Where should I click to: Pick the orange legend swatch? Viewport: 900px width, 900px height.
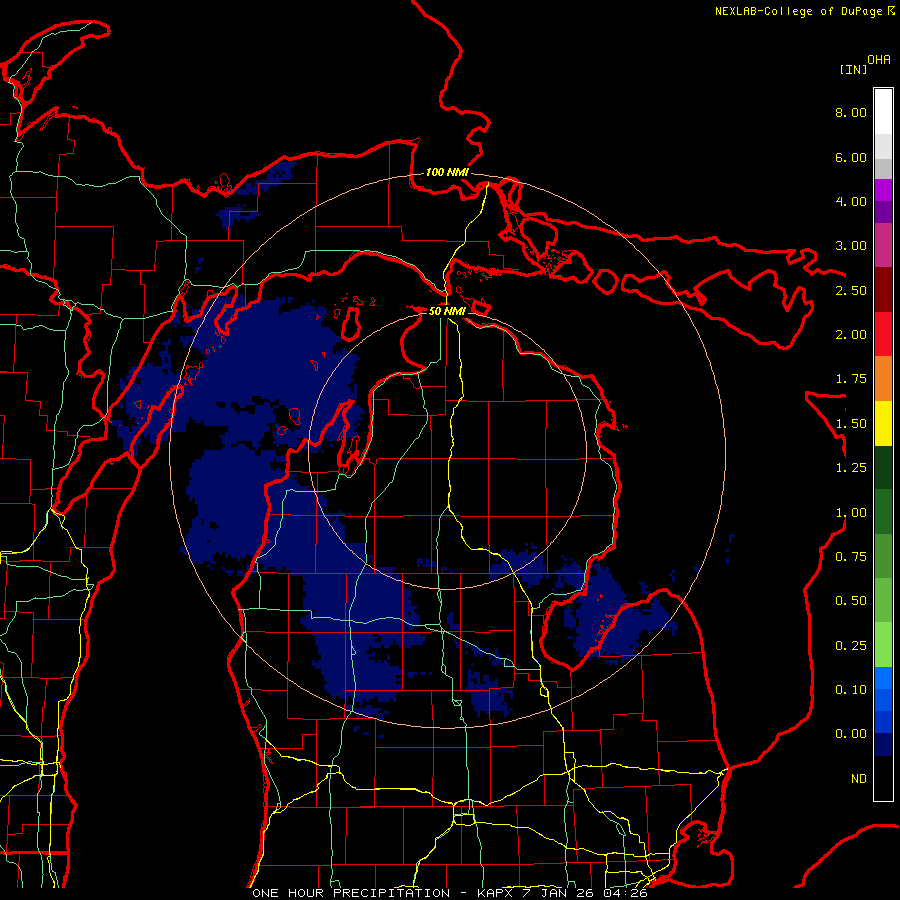(x=883, y=378)
